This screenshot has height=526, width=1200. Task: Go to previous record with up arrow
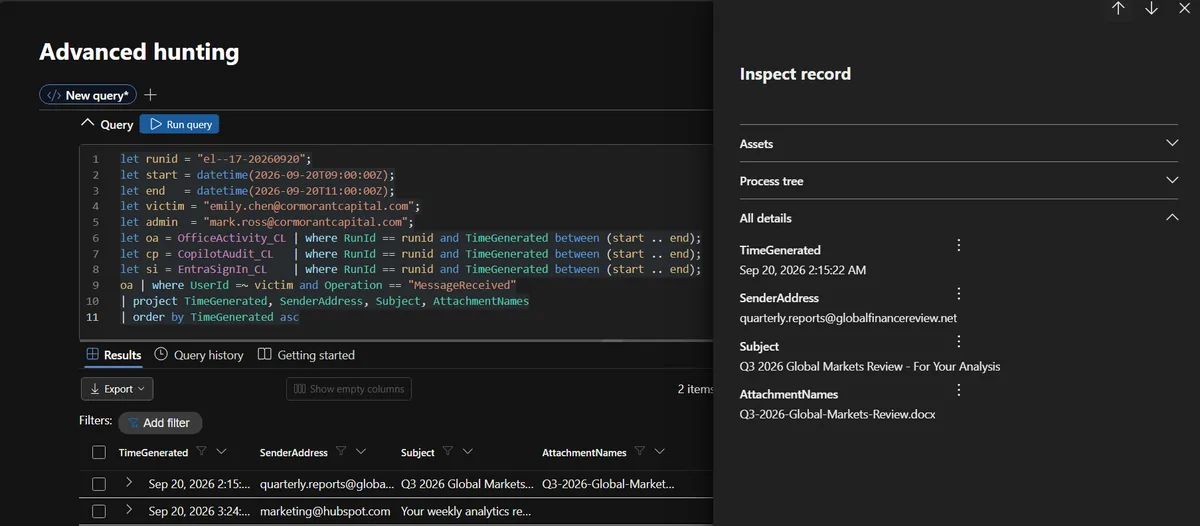pyautogui.click(x=1118, y=8)
